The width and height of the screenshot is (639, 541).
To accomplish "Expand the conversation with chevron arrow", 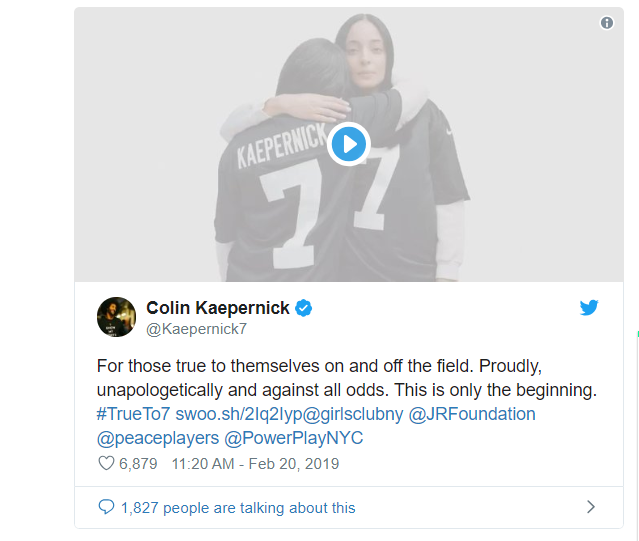I will (591, 507).
